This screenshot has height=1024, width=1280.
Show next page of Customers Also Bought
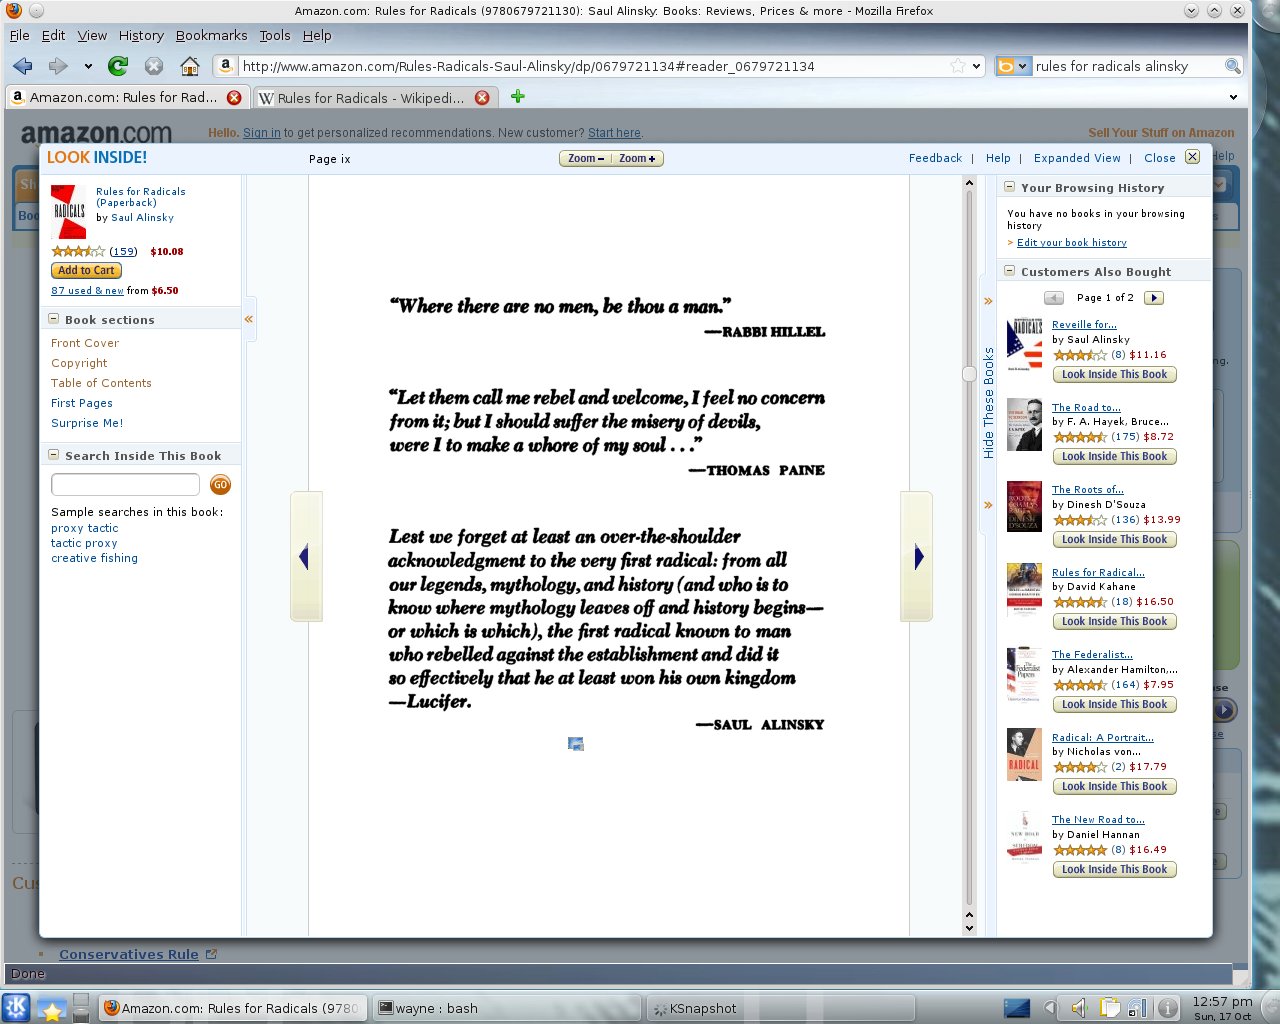click(1154, 298)
